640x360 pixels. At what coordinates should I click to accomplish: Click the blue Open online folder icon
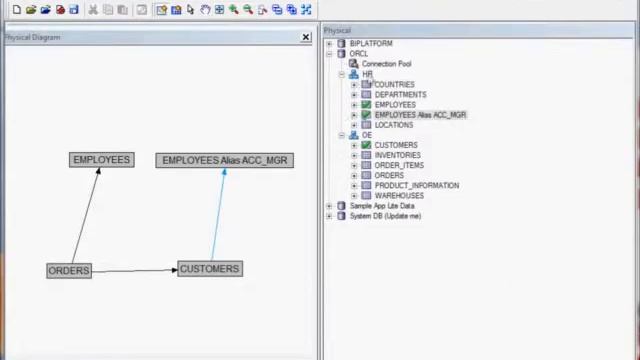click(45, 9)
